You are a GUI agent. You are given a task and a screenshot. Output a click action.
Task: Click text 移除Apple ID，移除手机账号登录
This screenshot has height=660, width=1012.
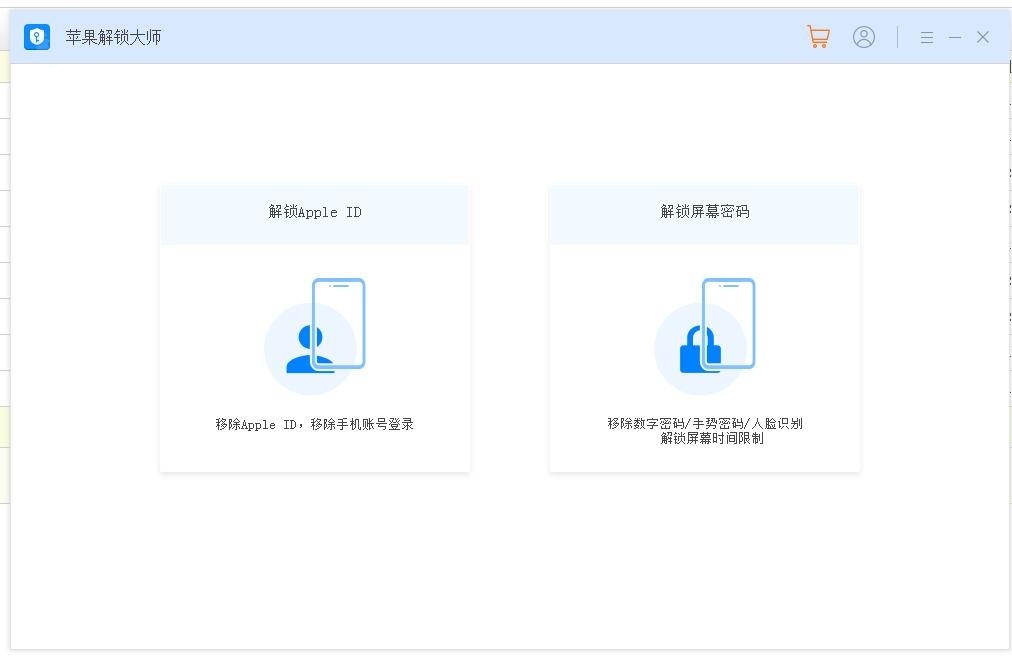(315, 424)
